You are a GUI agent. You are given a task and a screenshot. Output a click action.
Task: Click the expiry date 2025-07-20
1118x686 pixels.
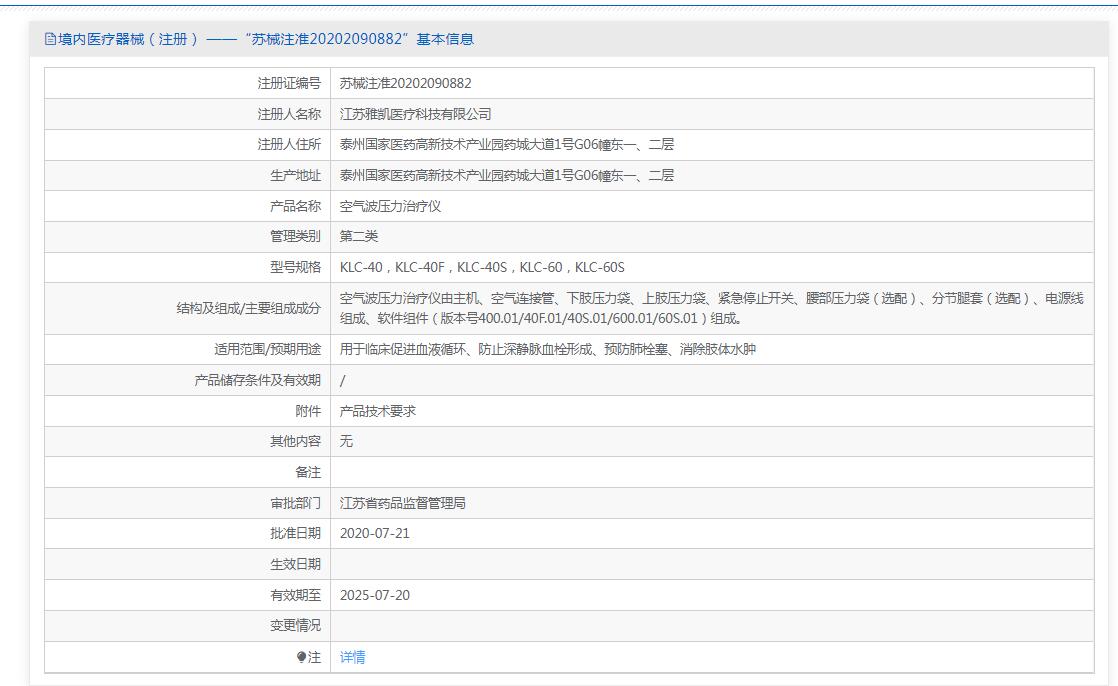point(374,595)
